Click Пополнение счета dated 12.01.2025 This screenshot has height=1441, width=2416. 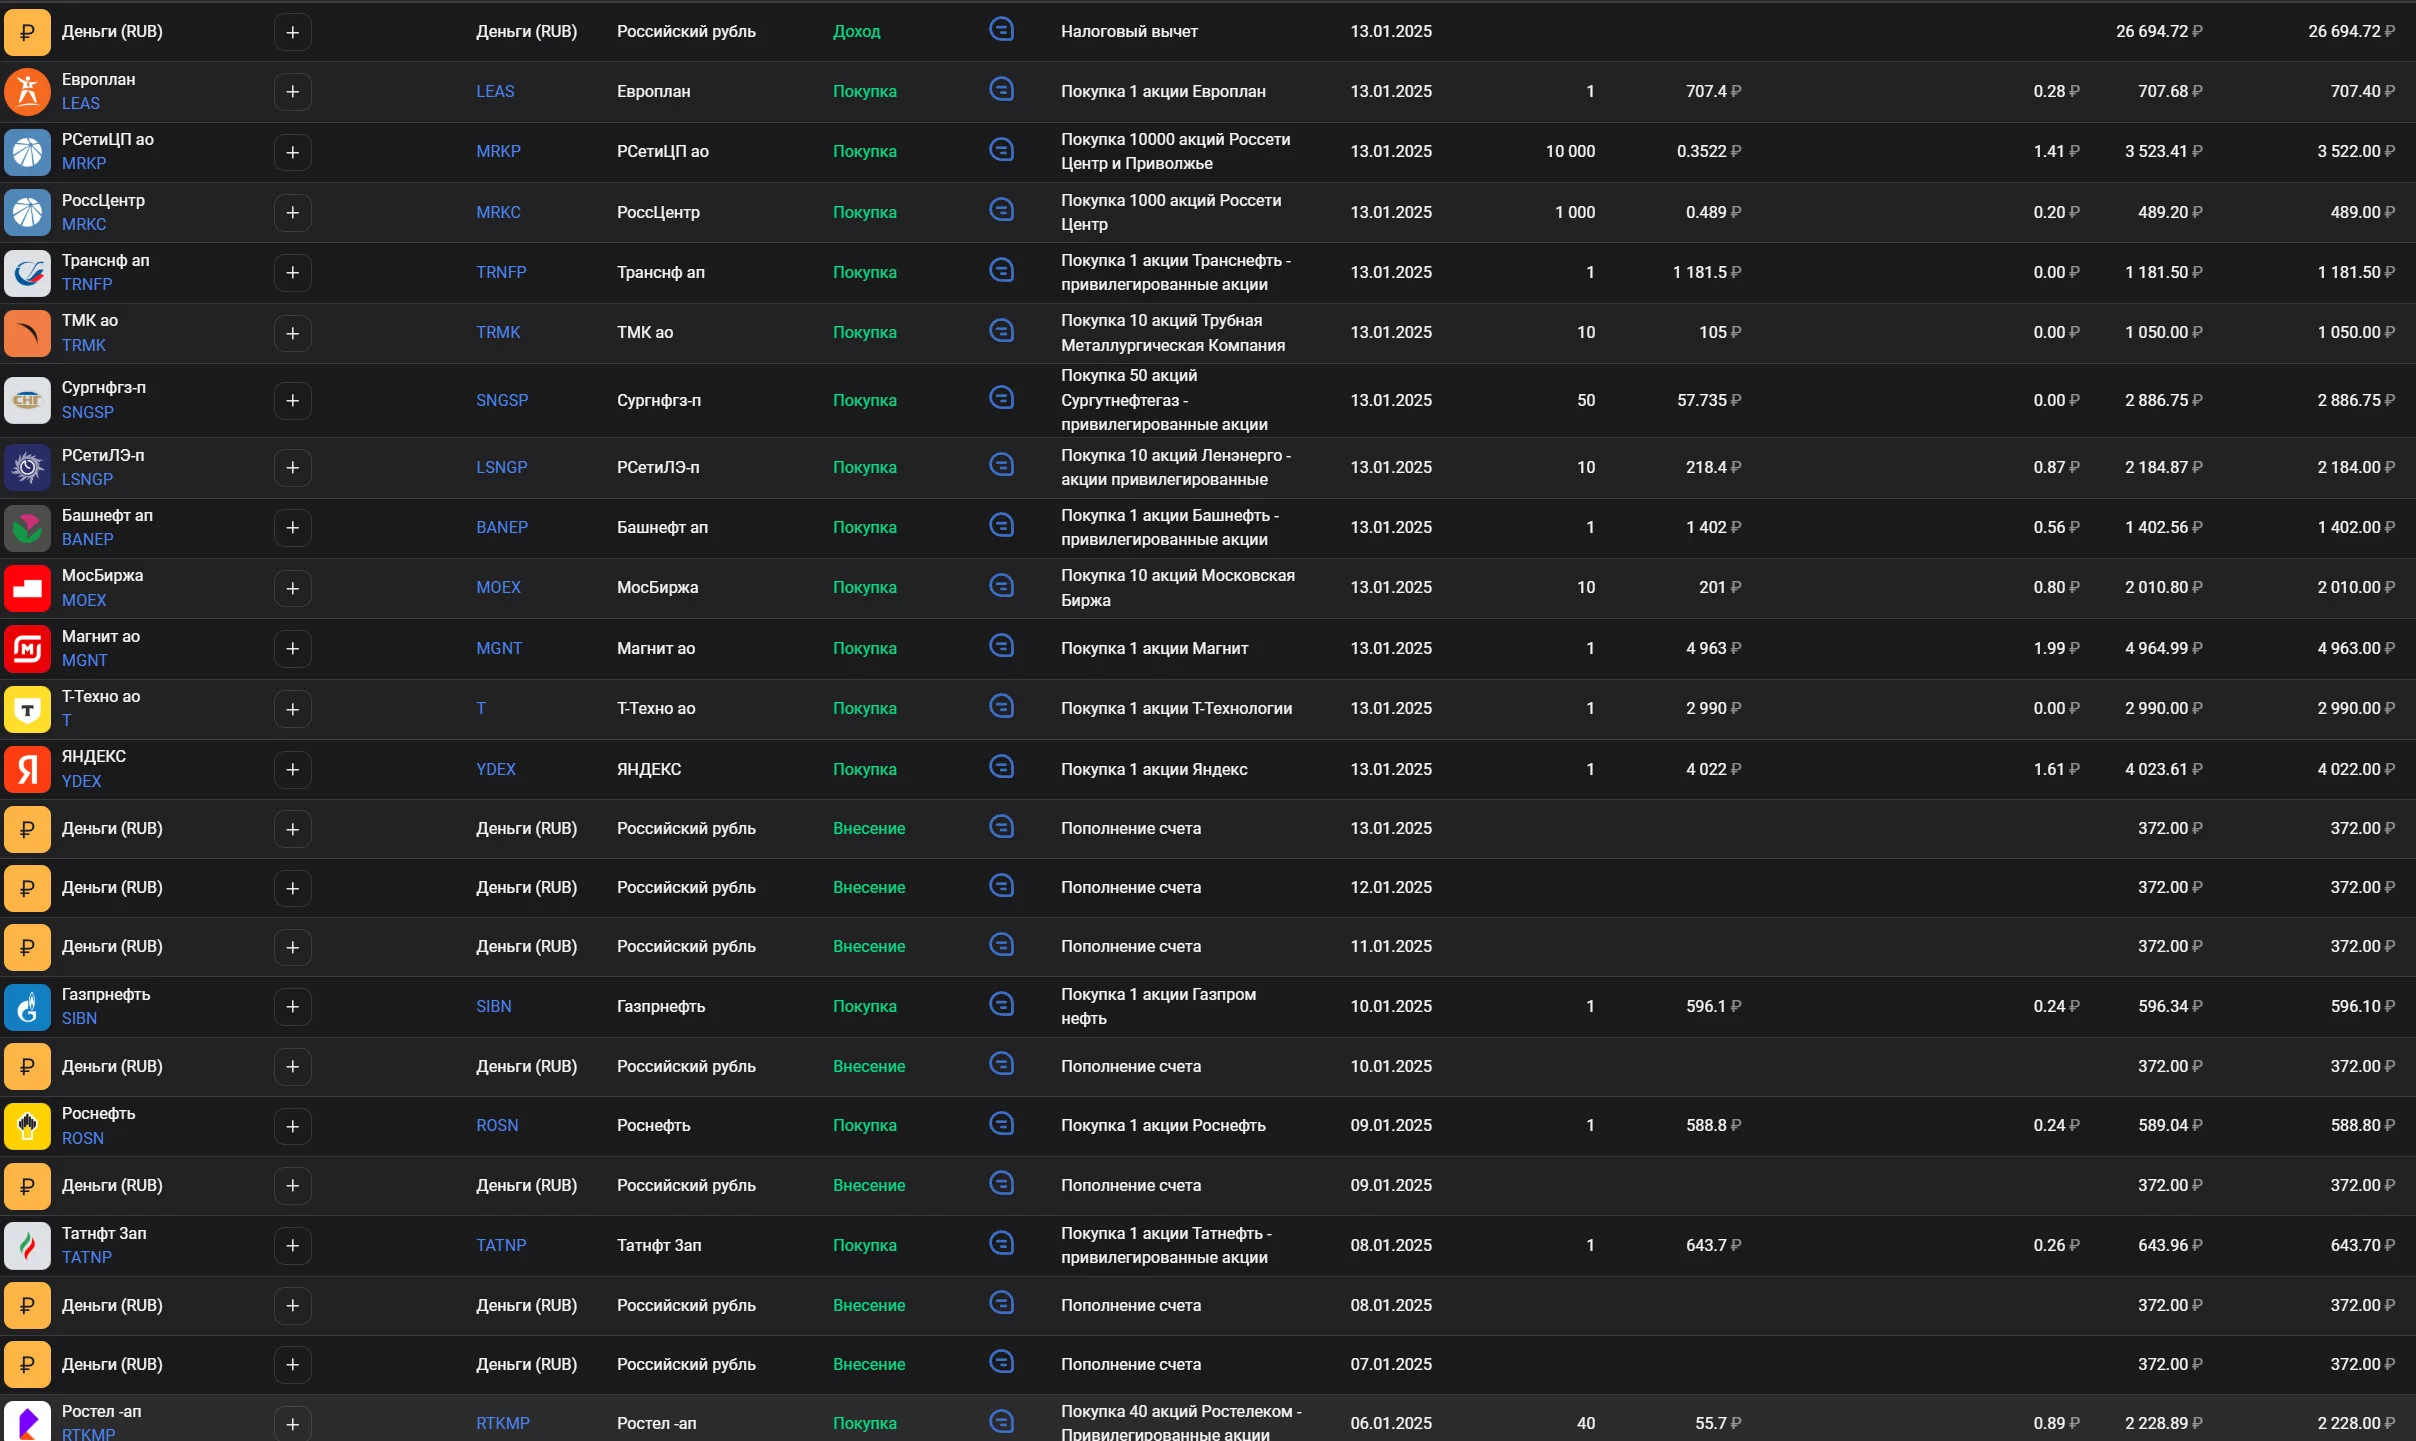pos(1131,887)
